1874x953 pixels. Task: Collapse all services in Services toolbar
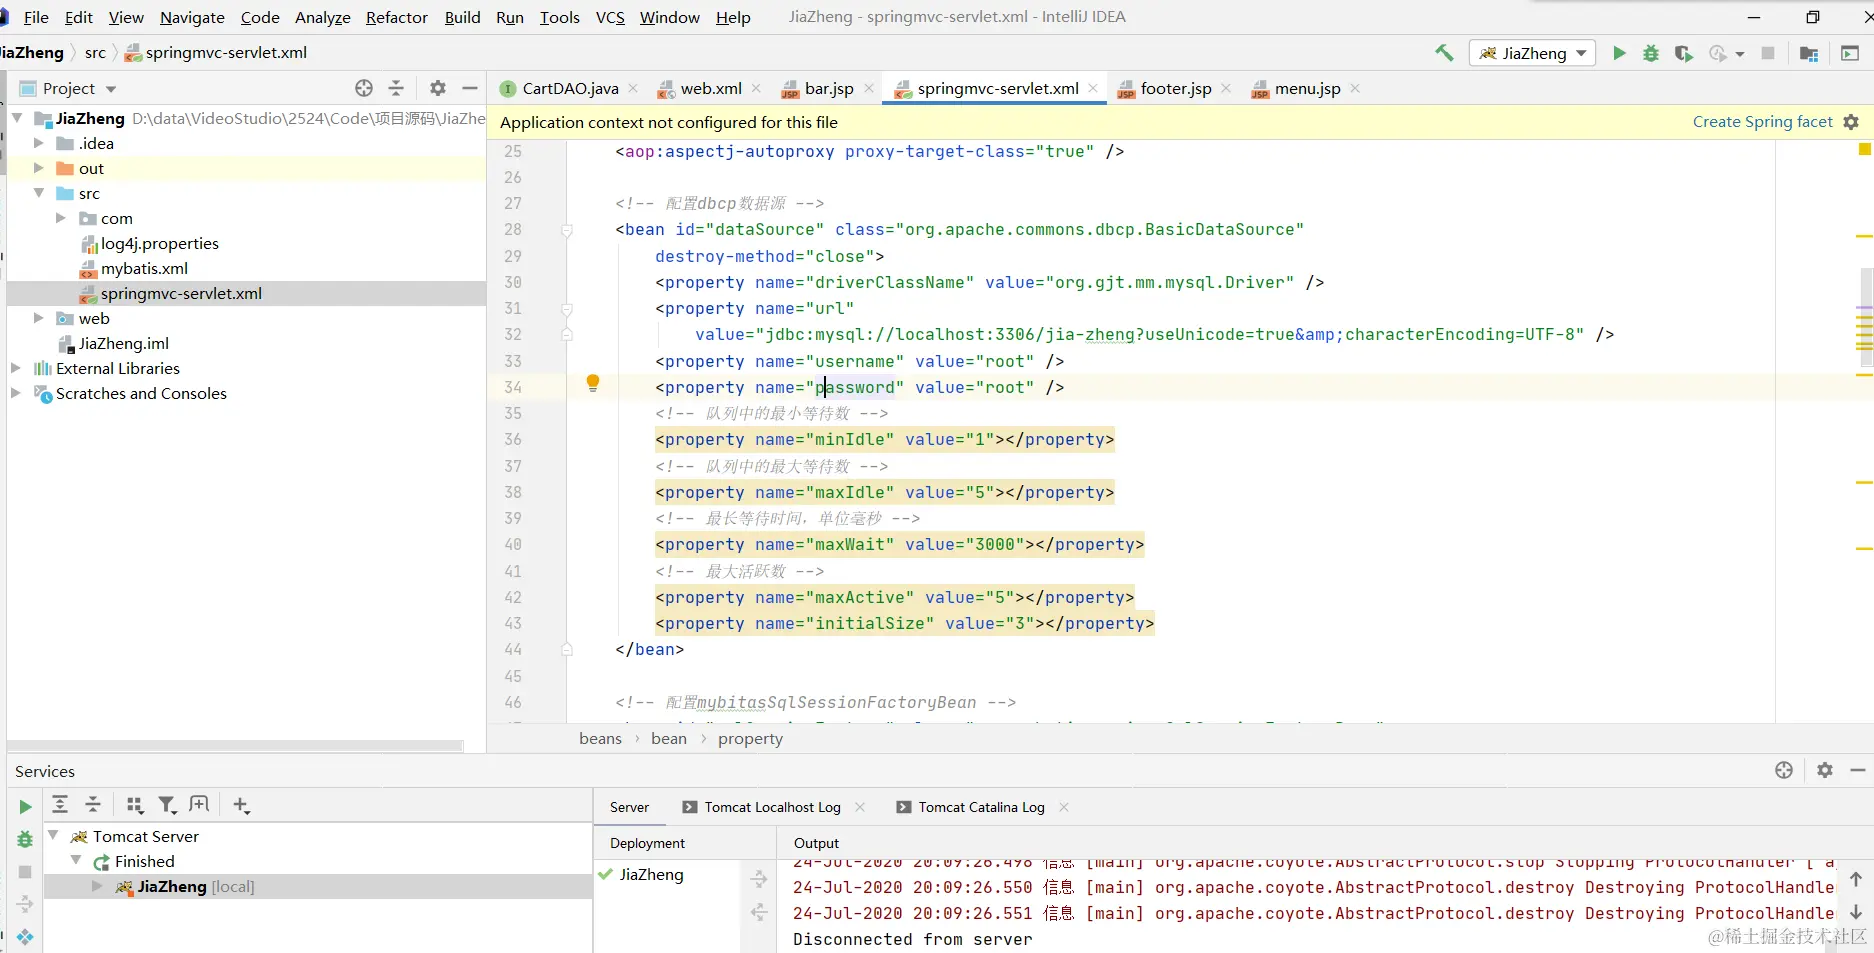click(x=93, y=804)
